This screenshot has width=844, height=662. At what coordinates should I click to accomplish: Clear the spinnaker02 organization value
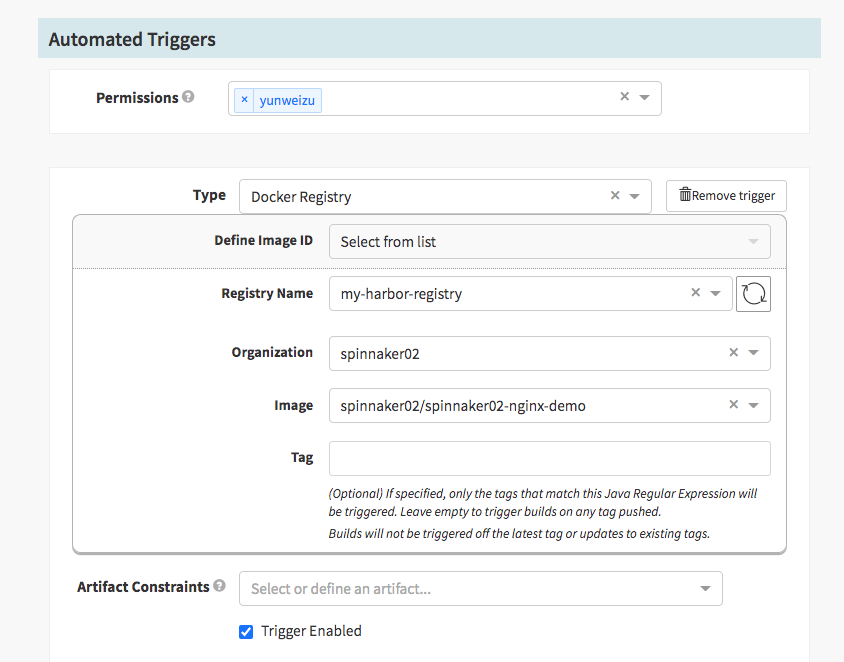733,352
